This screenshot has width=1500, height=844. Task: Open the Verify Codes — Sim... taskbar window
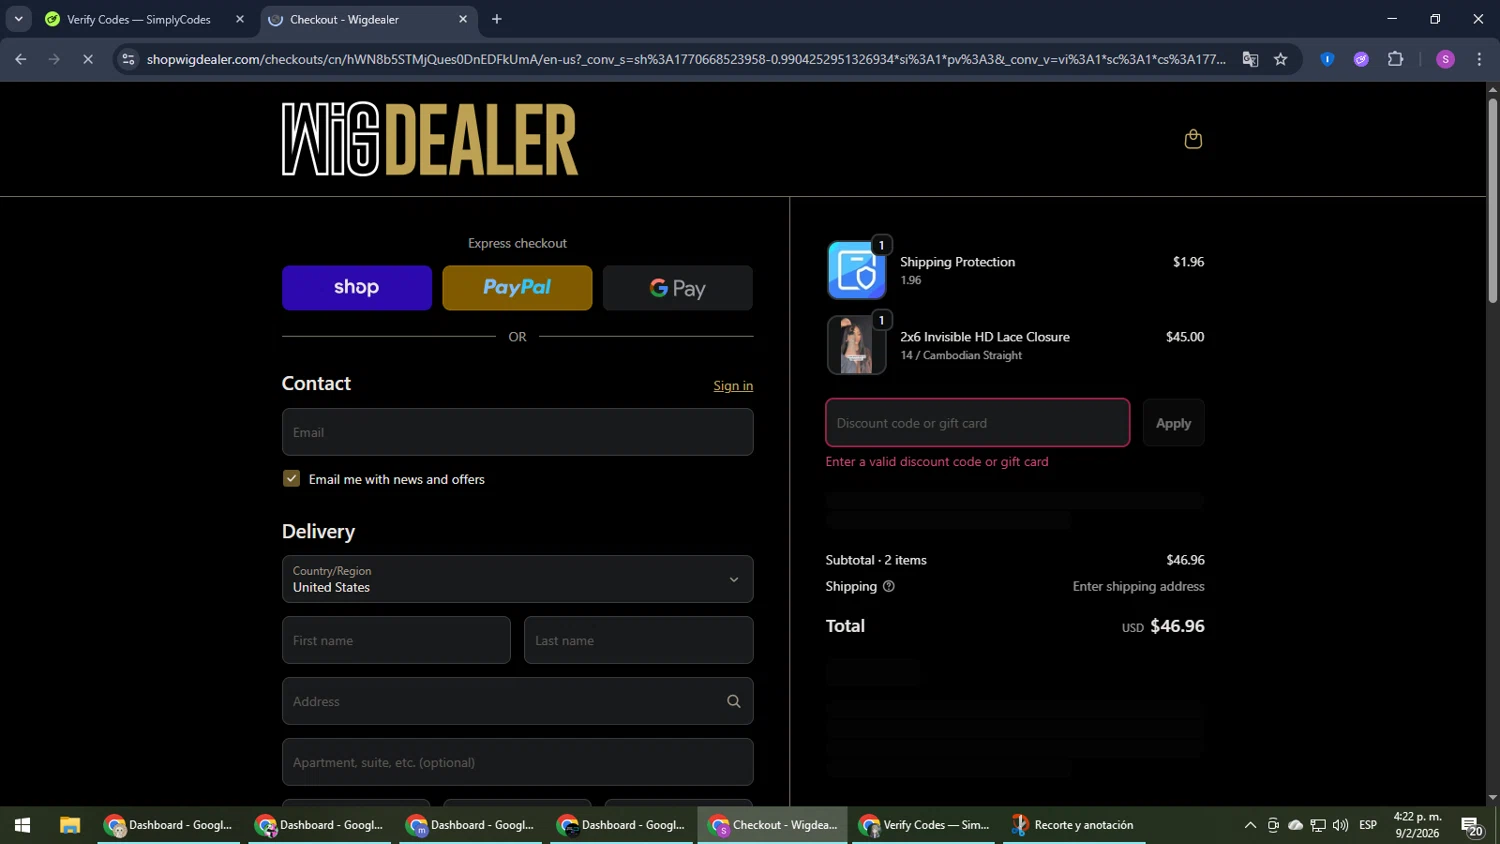coord(924,825)
